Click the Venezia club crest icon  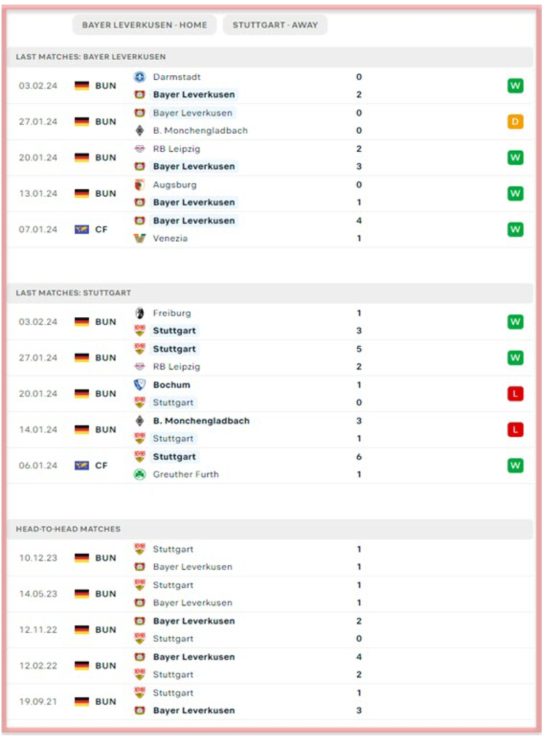140,238
